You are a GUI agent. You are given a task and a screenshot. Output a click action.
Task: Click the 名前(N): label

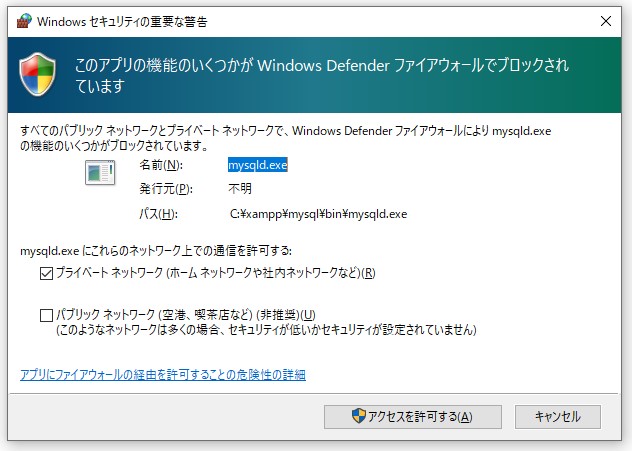tap(162, 165)
